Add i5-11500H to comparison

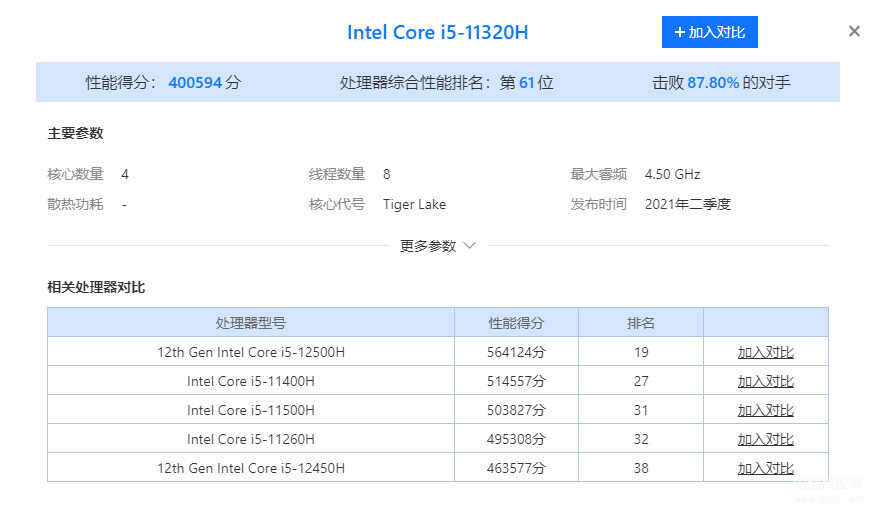[766, 410]
